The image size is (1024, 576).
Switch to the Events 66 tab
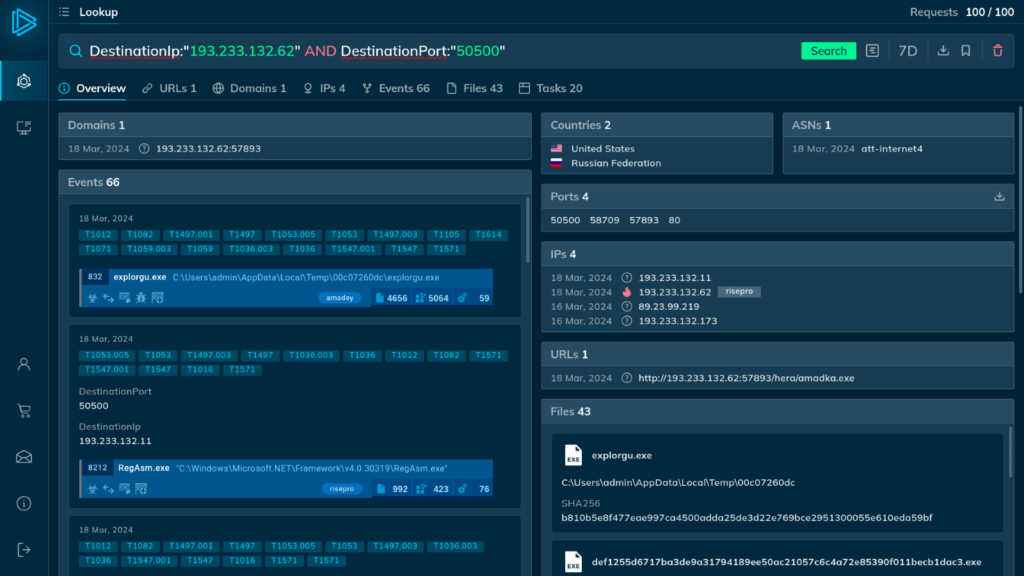point(396,88)
